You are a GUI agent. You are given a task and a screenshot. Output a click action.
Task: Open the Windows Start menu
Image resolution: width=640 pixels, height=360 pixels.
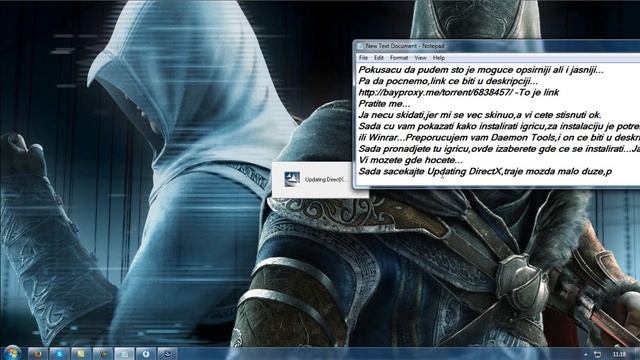tap(12, 353)
